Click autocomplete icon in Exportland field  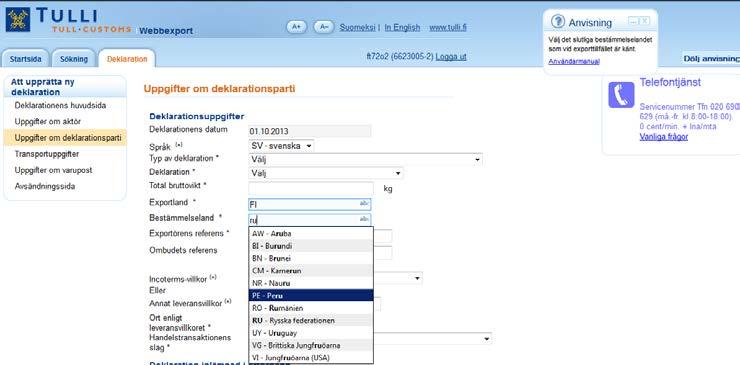point(364,204)
